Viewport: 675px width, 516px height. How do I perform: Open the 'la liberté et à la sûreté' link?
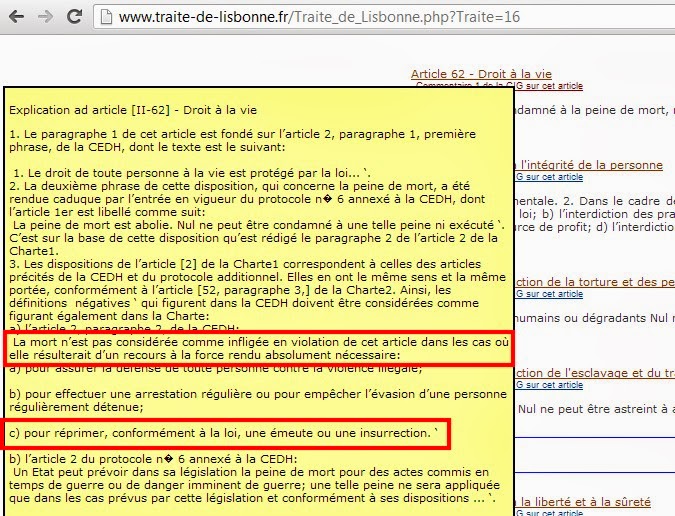[x=582, y=502]
